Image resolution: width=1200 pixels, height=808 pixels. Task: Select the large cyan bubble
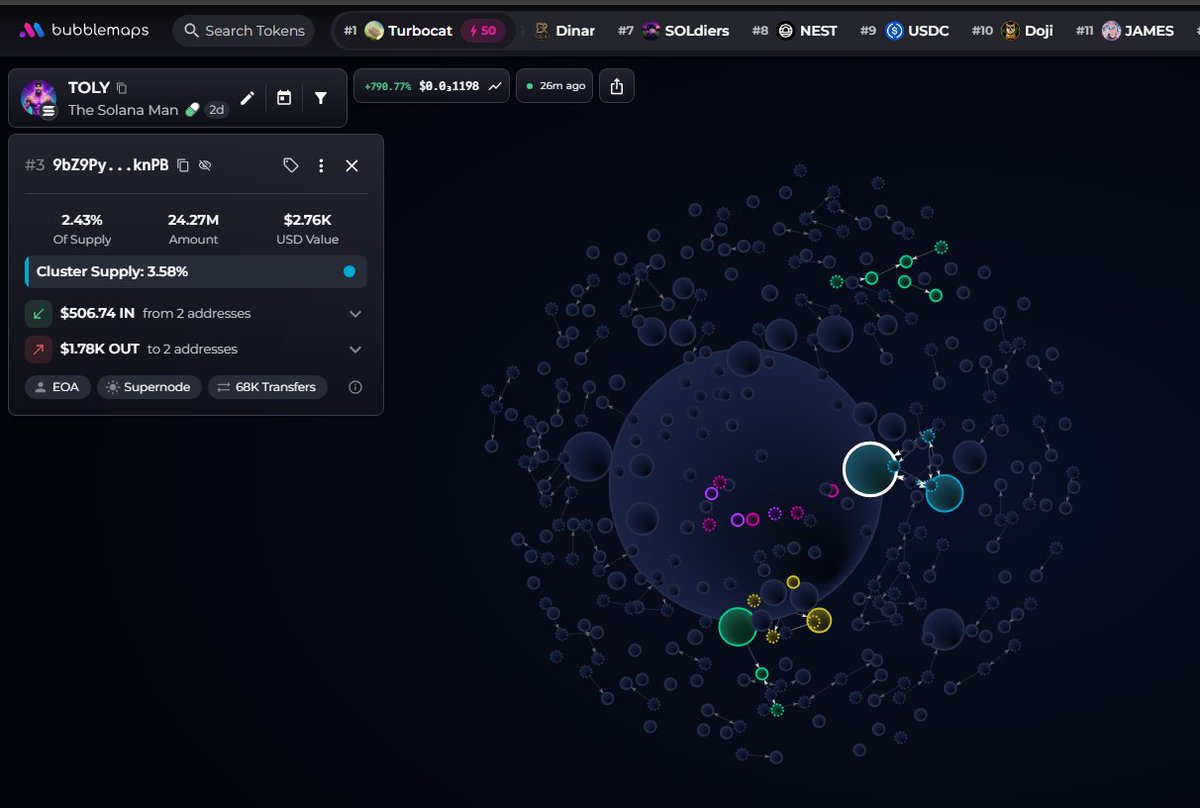coord(944,493)
